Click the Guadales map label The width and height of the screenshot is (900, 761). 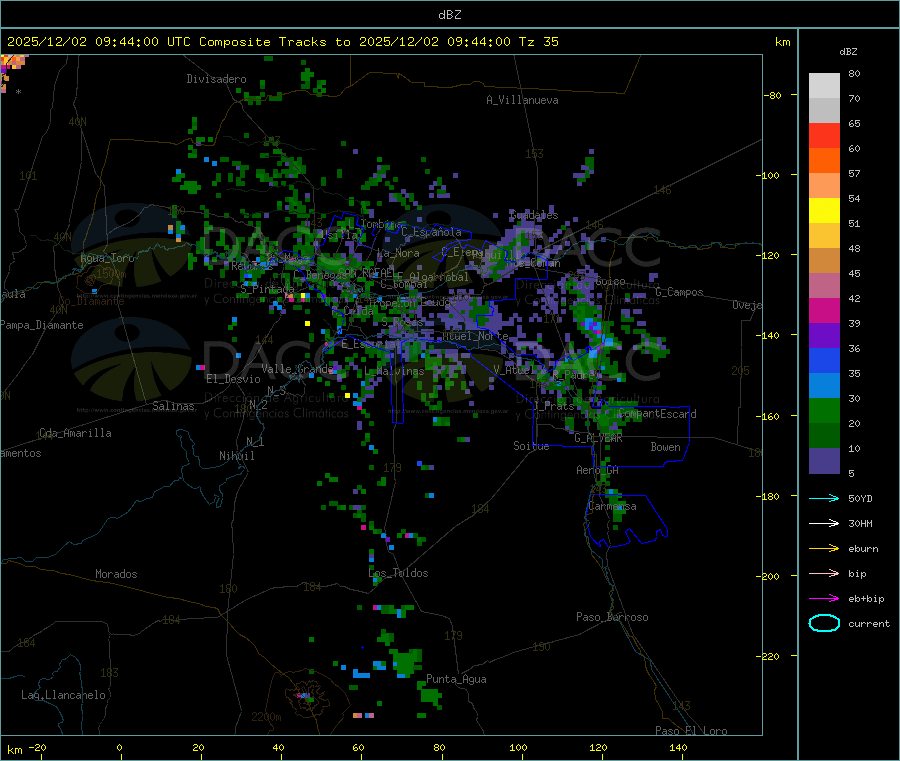tap(534, 215)
